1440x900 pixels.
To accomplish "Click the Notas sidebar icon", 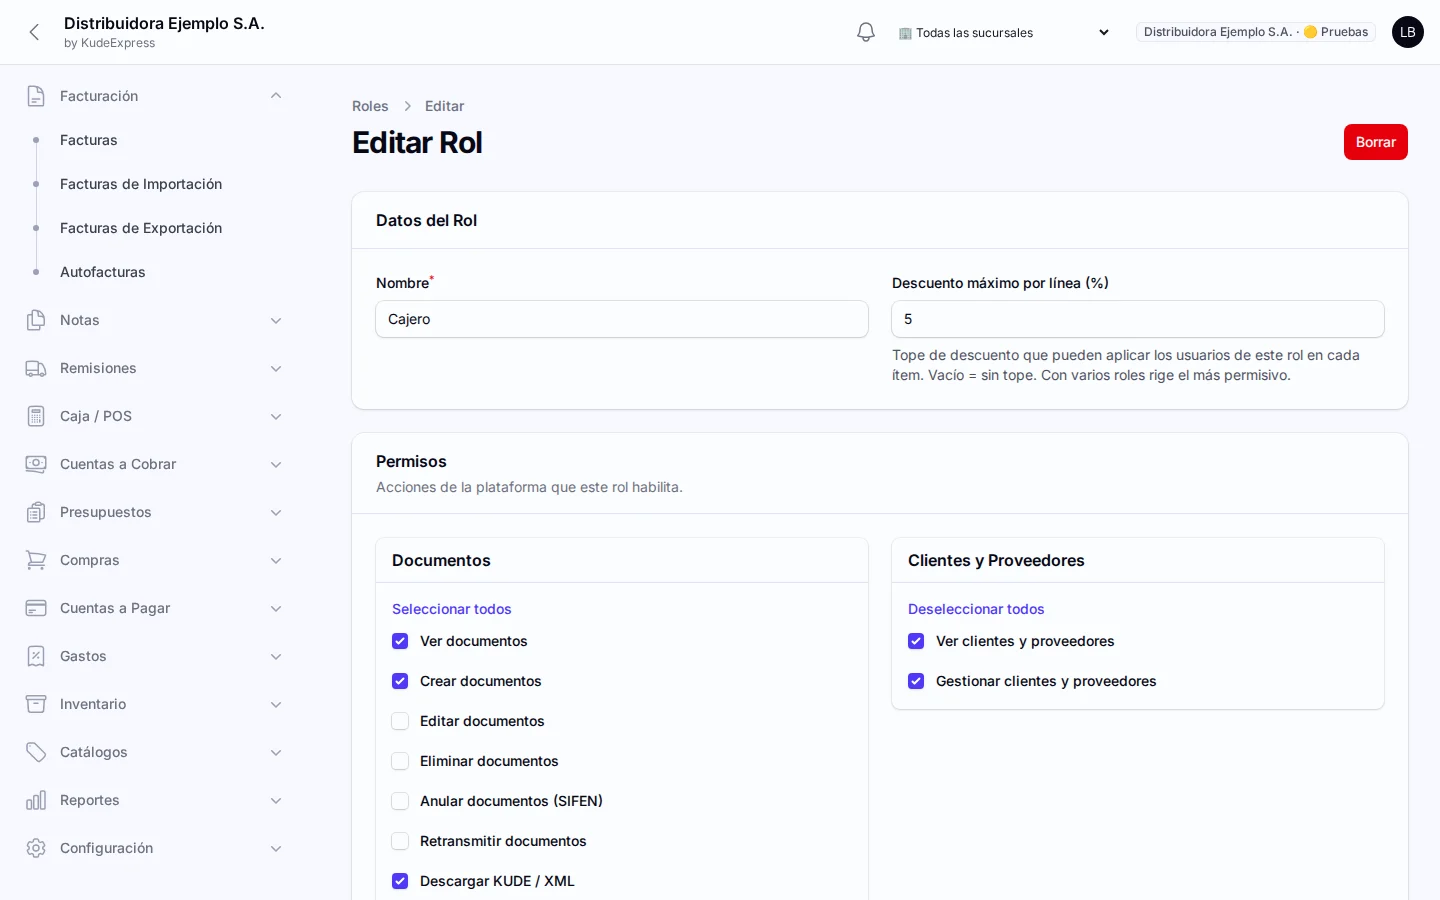I will [36, 320].
